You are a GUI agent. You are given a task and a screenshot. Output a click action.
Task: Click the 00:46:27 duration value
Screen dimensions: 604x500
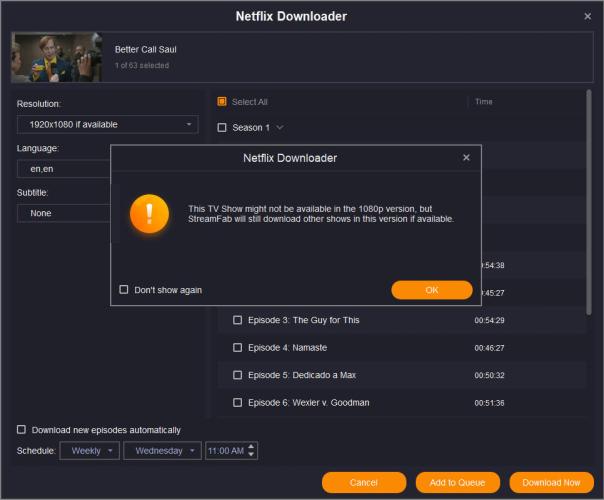(x=489, y=348)
